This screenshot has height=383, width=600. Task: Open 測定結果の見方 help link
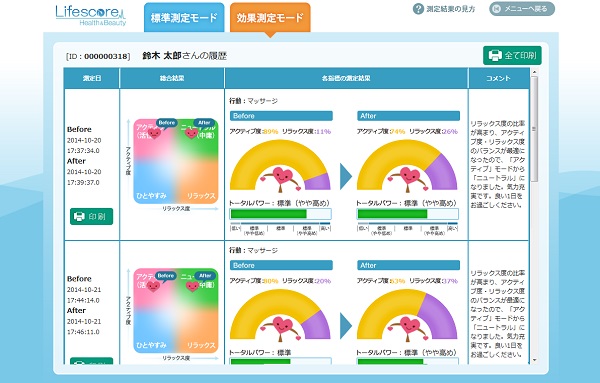pos(450,9)
